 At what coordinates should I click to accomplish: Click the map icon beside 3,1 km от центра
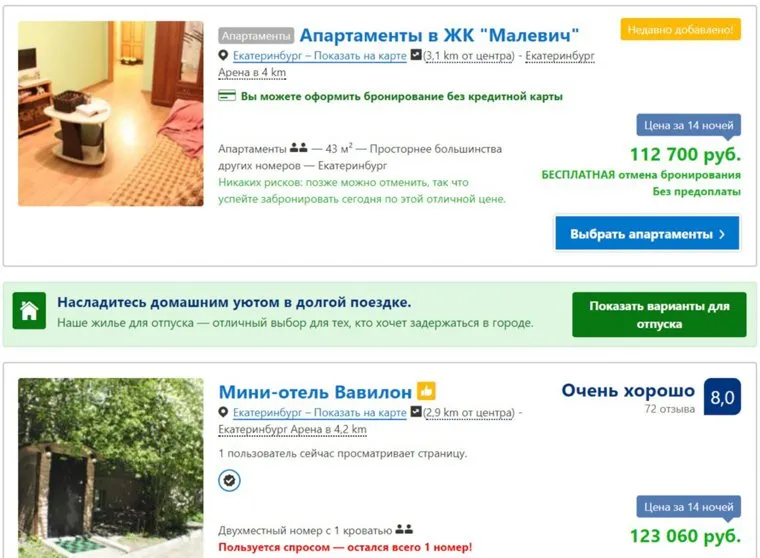pyautogui.click(x=416, y=55)
